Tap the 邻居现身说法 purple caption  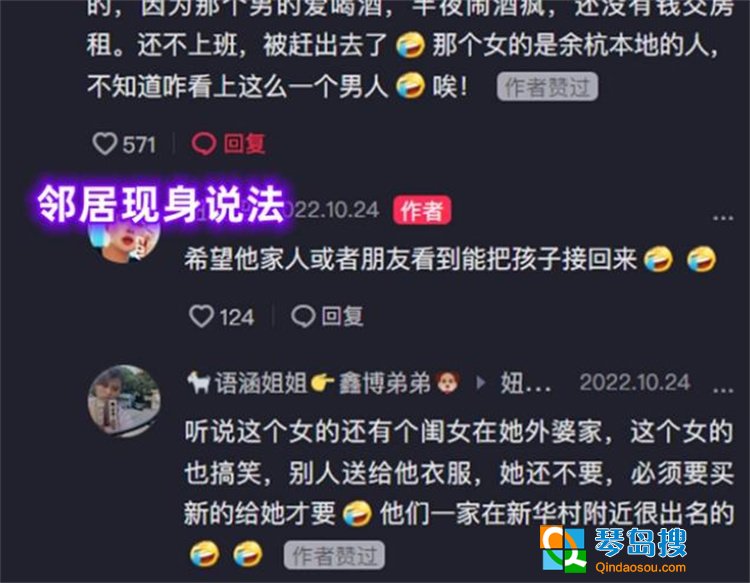pyautogui.click(x=162, y=204)
